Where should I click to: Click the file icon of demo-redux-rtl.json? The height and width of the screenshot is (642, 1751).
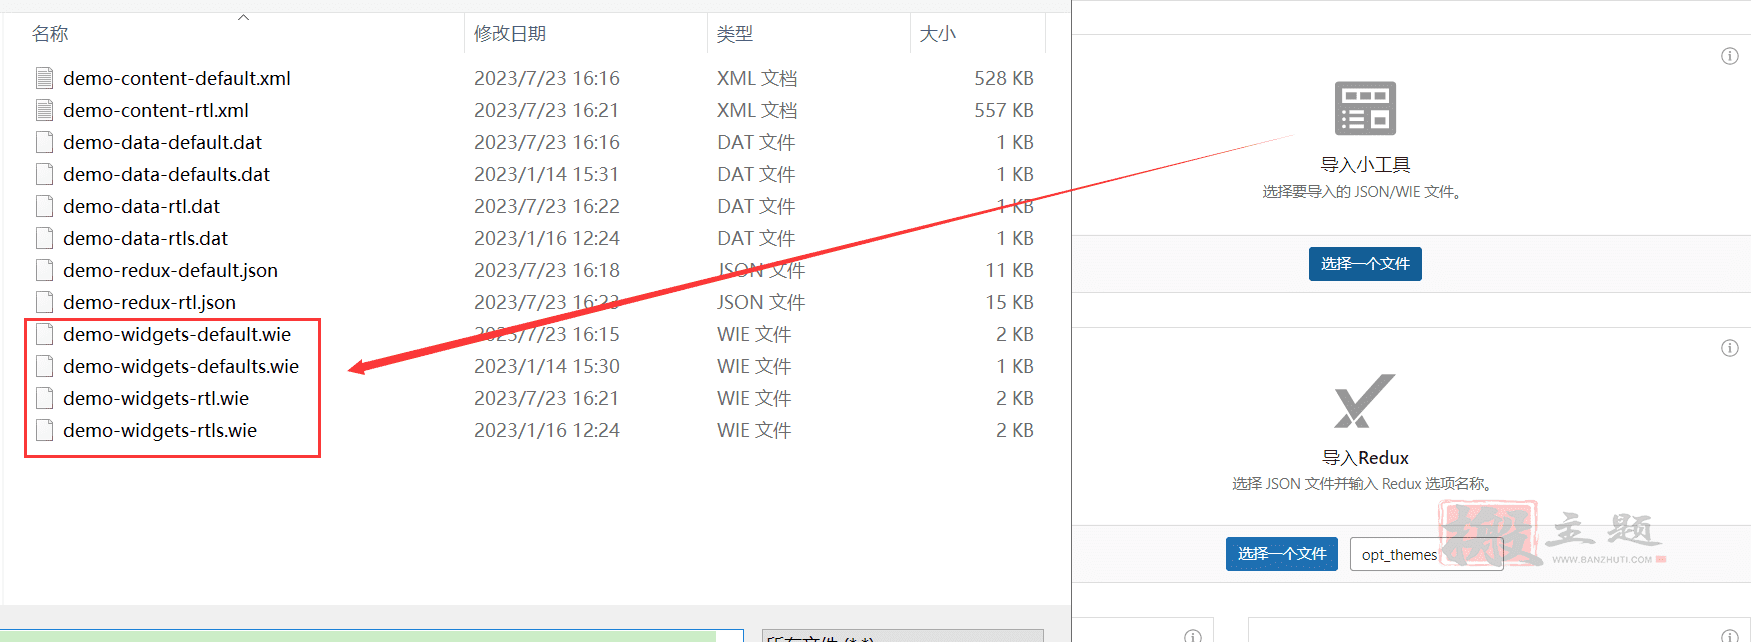point(44,302)
